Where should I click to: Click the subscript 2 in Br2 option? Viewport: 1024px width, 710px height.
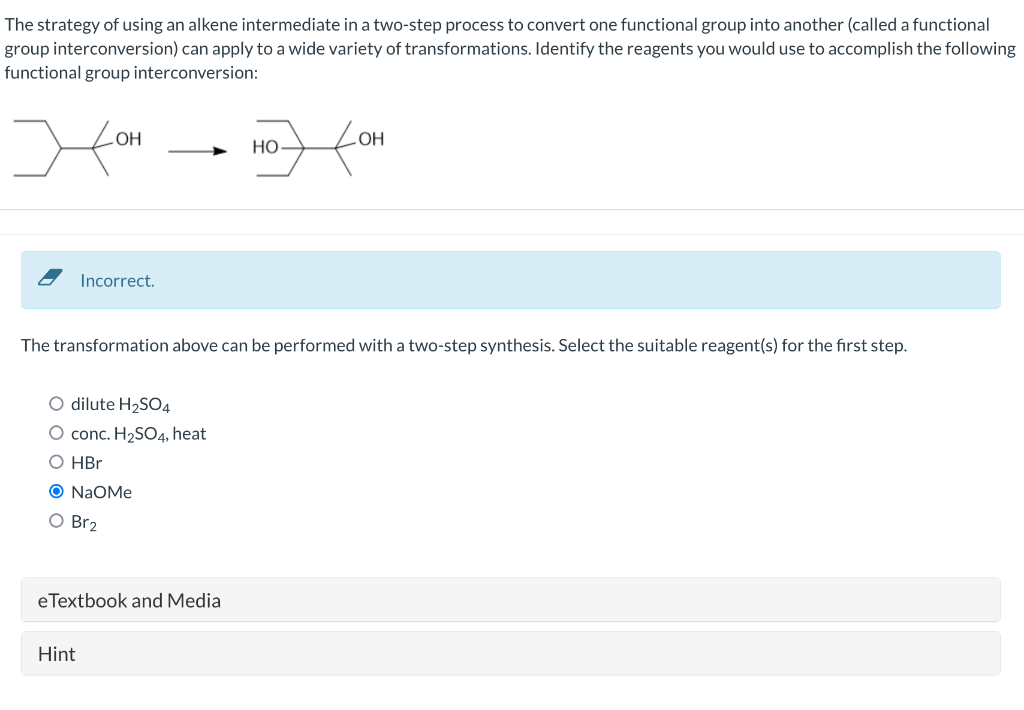[x=91, y=525]
